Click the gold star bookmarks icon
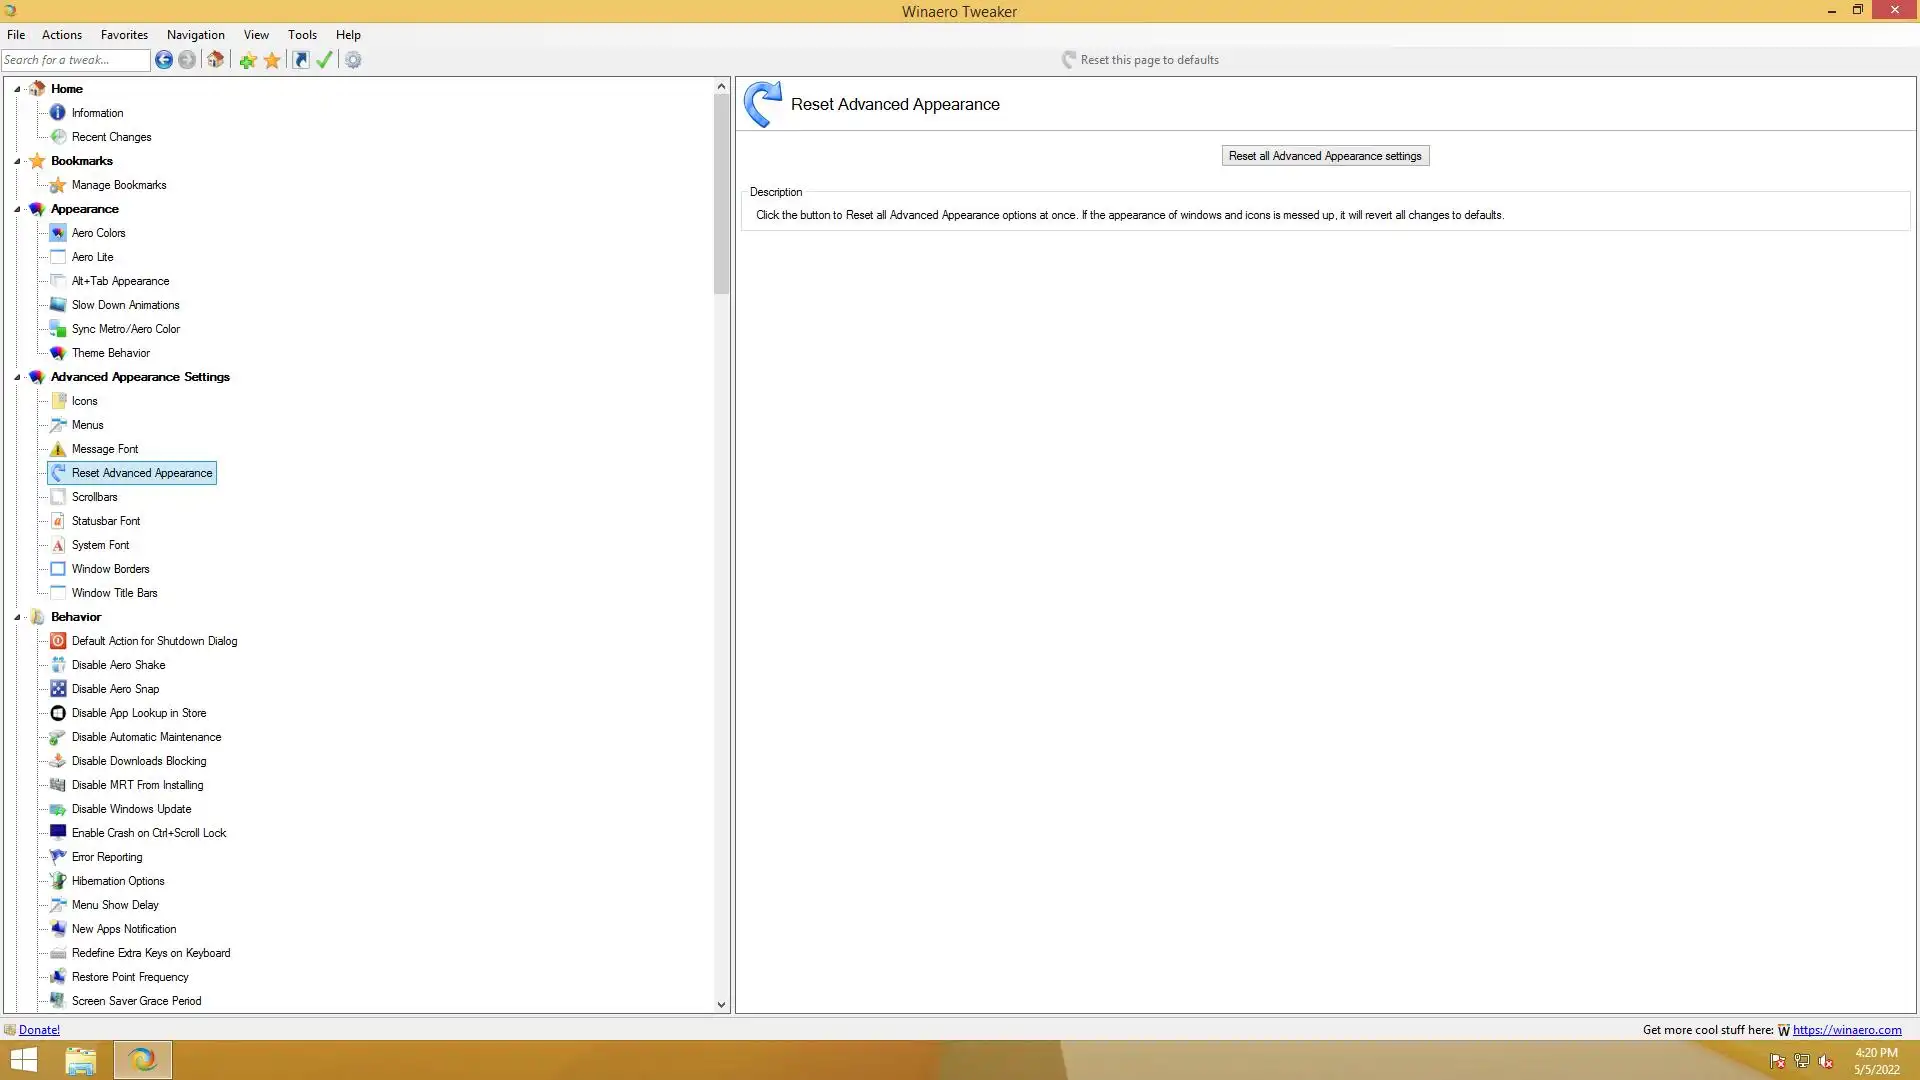The image size is (1920, 1080). [x=272, y=60]
